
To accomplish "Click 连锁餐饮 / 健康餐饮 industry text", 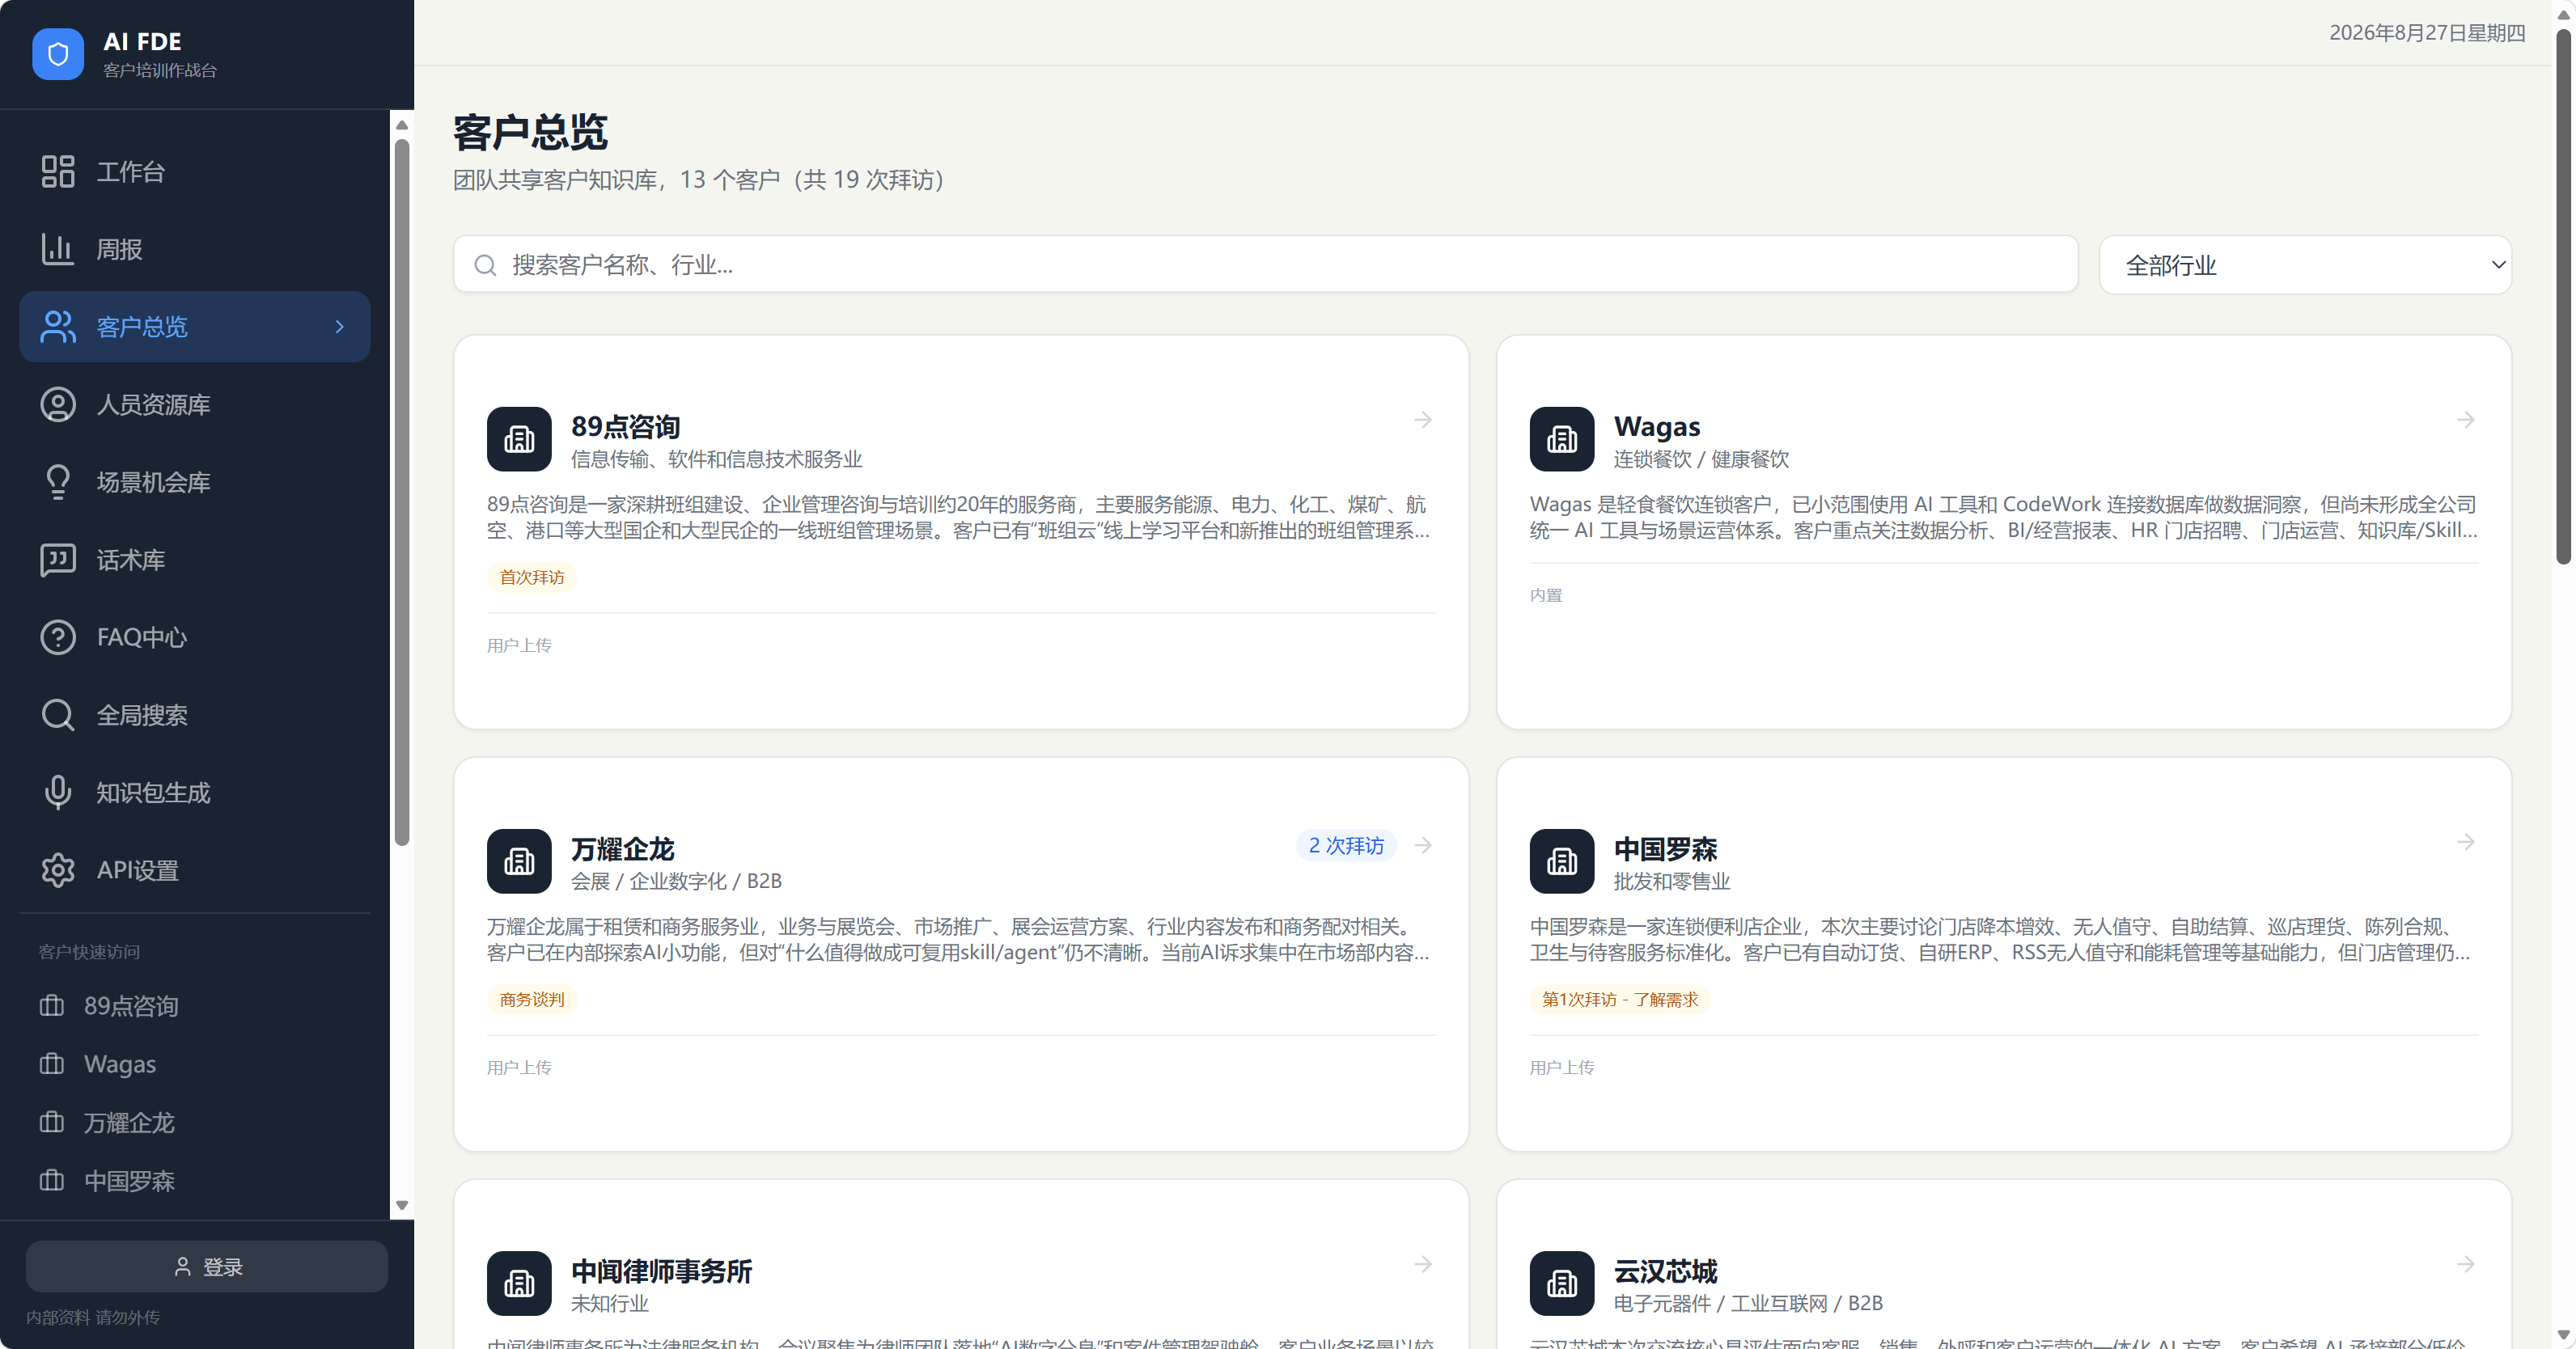I will 1701,459.
